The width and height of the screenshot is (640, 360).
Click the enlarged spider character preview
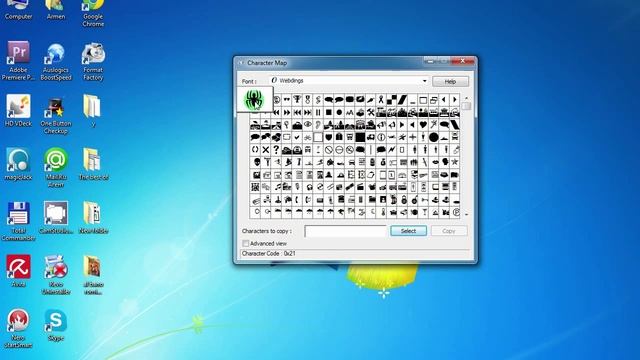point(254,99)
